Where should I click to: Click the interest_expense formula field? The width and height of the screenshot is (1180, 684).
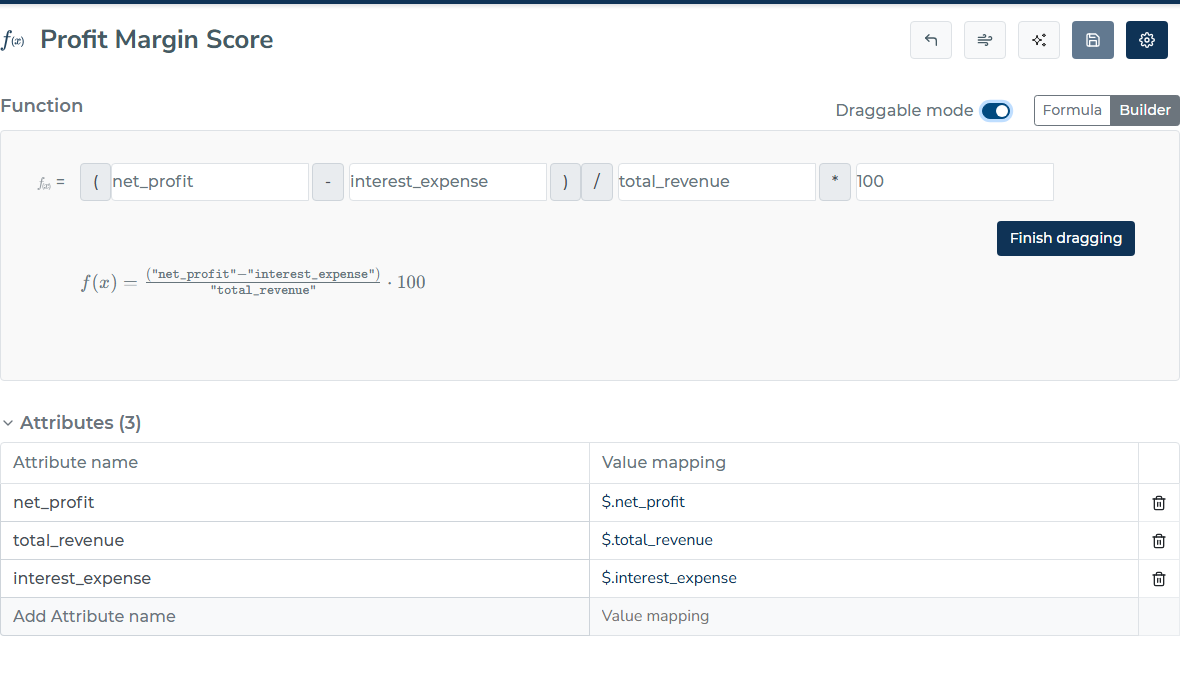click(448, 182)
